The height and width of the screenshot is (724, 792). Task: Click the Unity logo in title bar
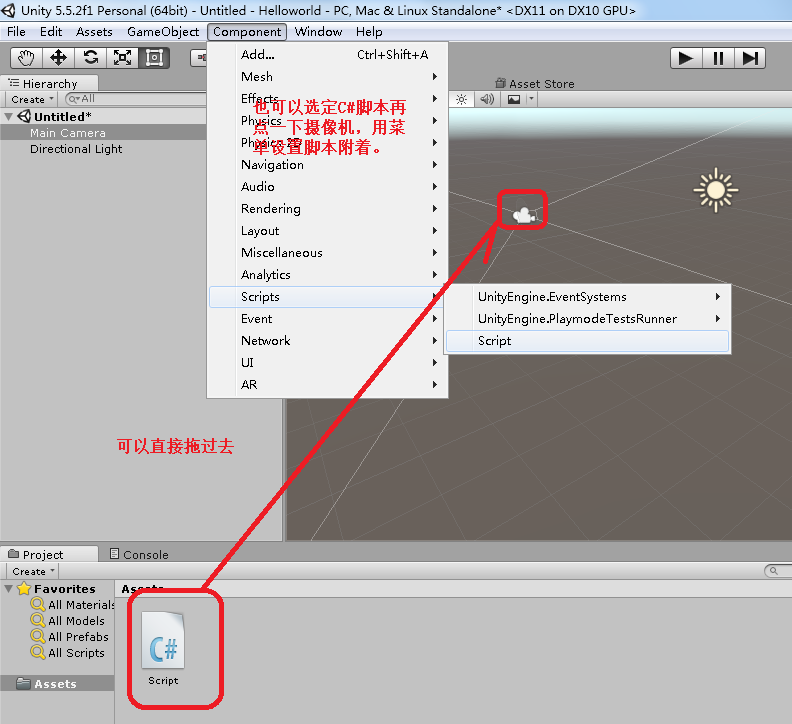point(9,10)
